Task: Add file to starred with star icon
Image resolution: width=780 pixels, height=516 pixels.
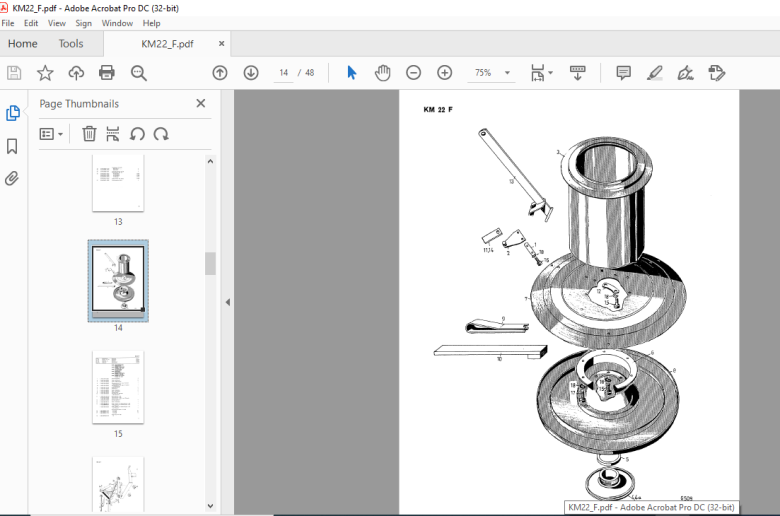Action: click(45, 73)
